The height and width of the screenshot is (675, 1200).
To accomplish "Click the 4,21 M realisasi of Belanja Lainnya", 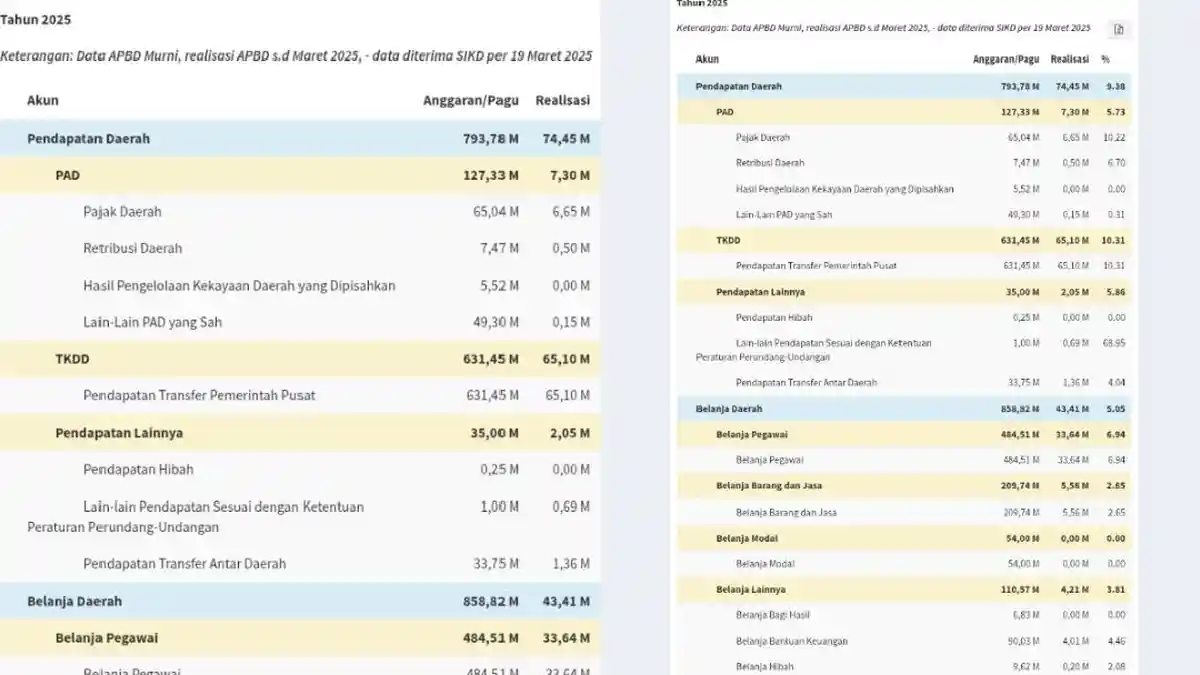I will 1077,590.
